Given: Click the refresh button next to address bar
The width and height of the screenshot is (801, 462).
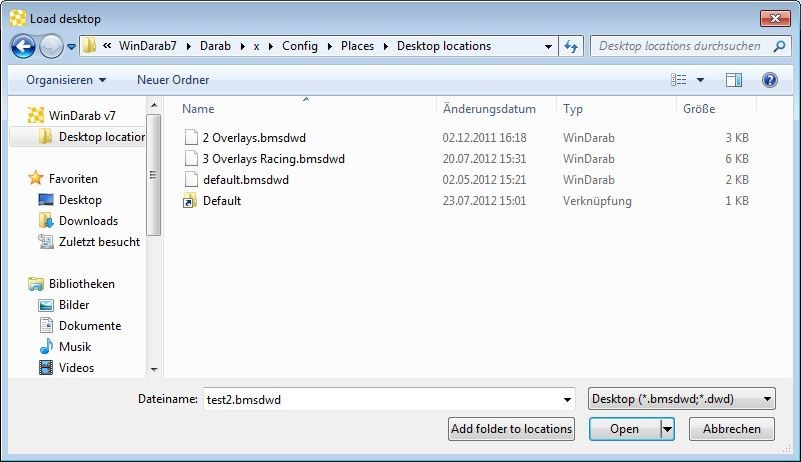Looking at the screenshot, I should 571,47.
